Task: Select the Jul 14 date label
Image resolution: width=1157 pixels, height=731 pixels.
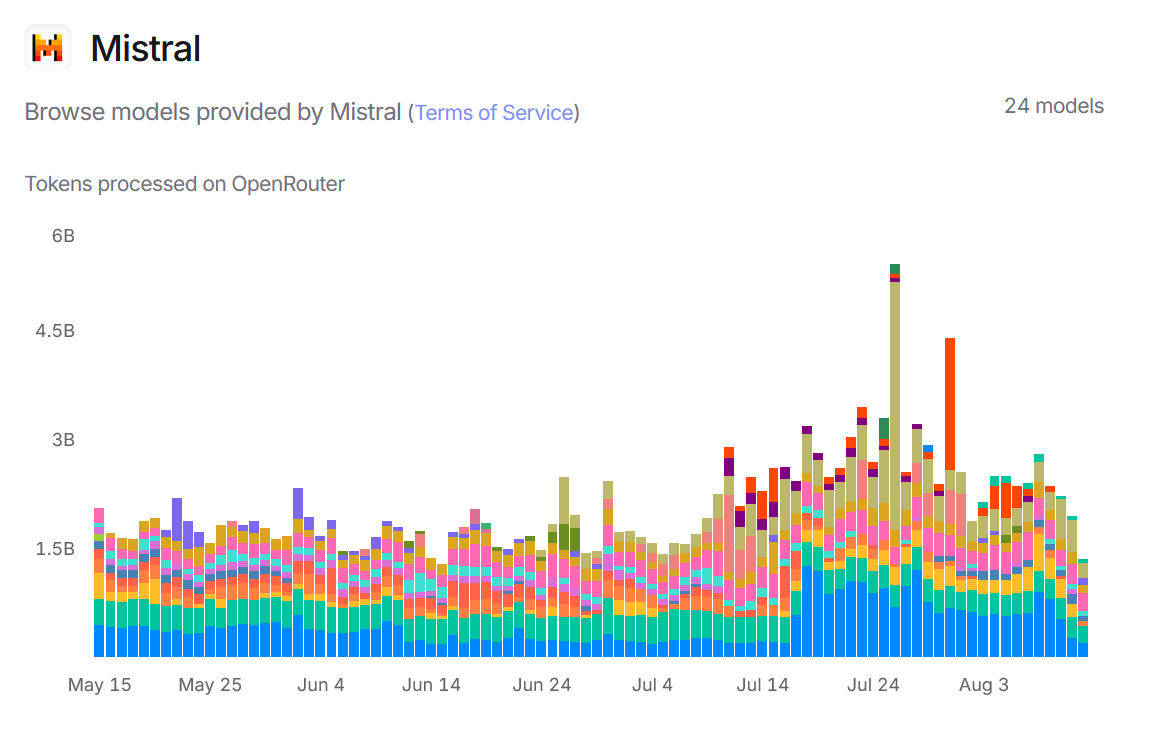Action: tap(763, 685)
